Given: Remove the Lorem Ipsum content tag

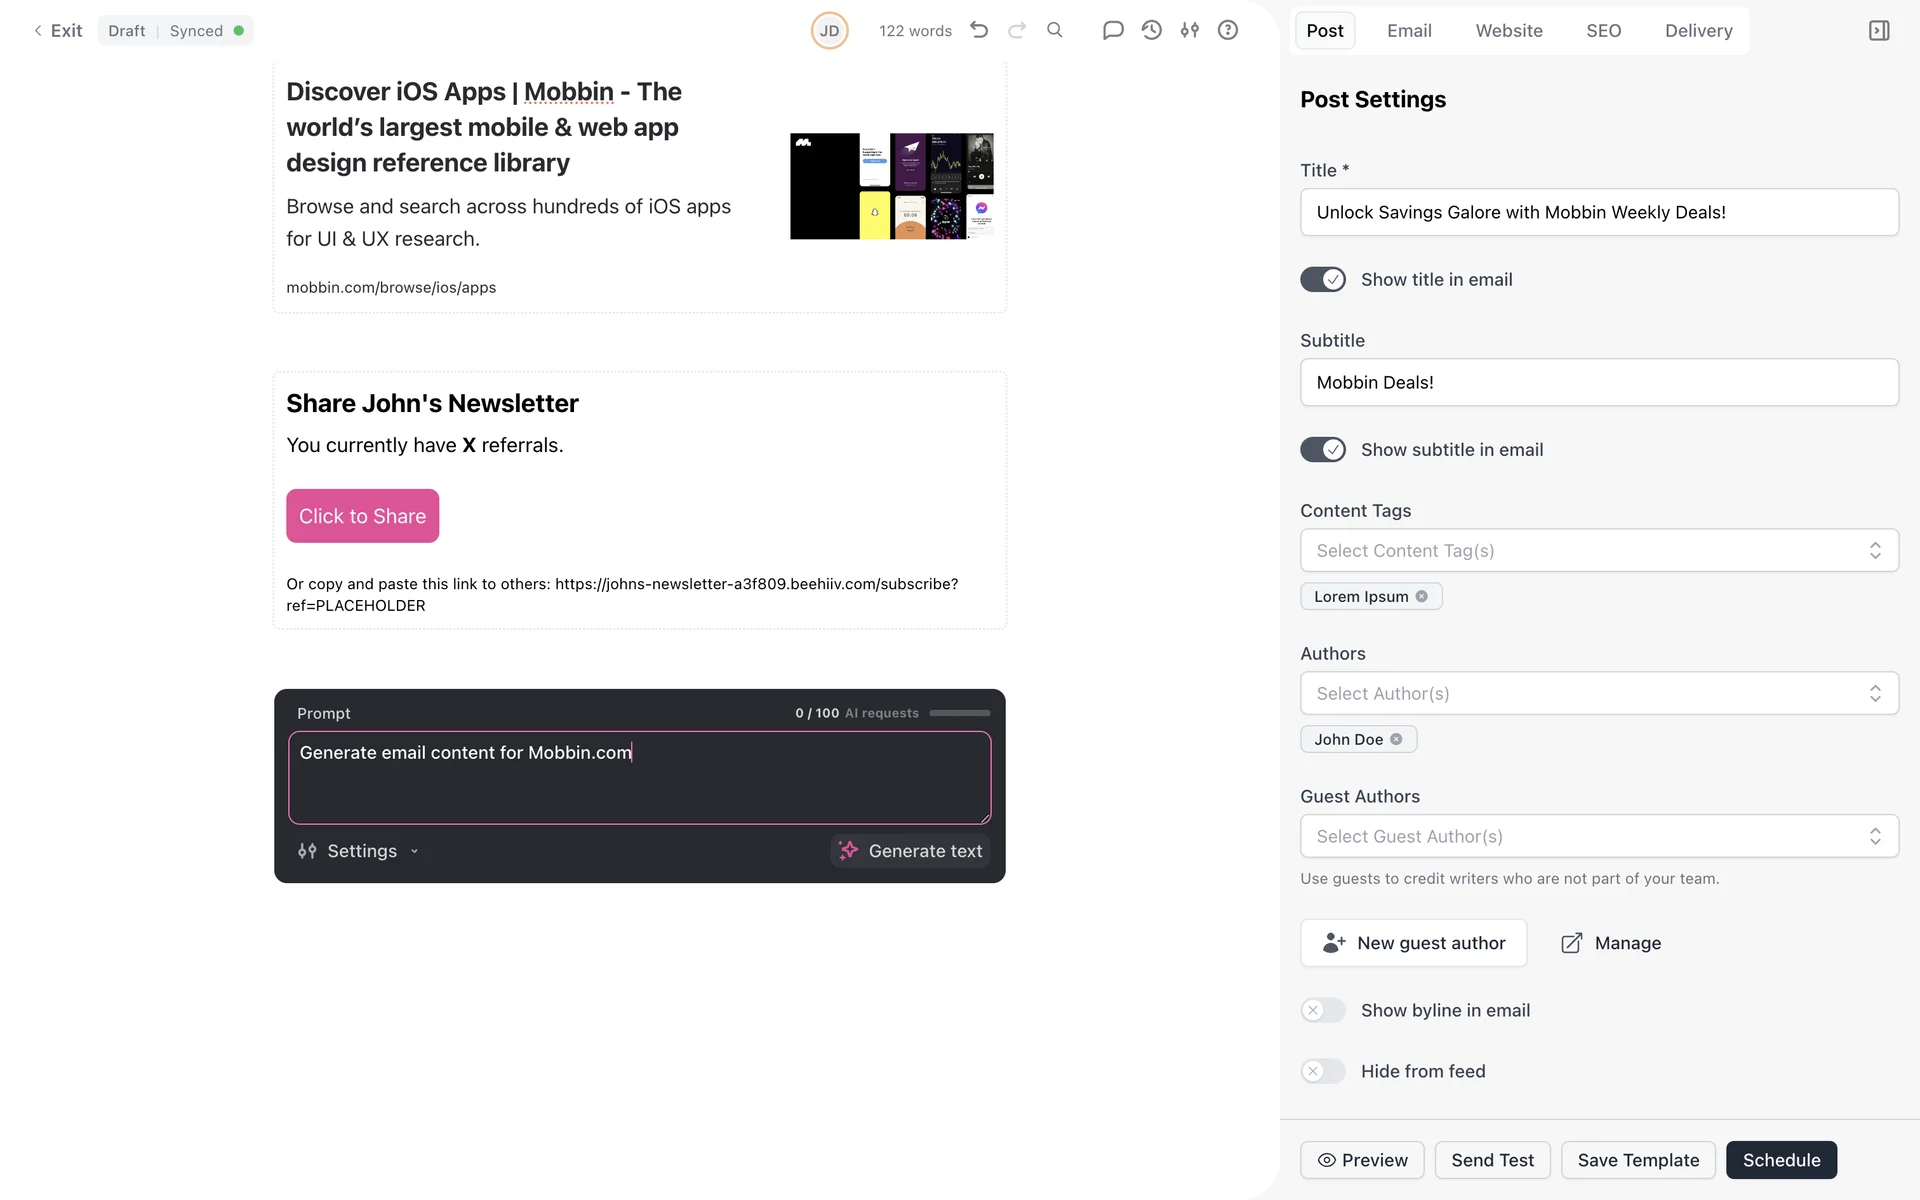Looking at the screenshot, I should [x=1422, y=596].
